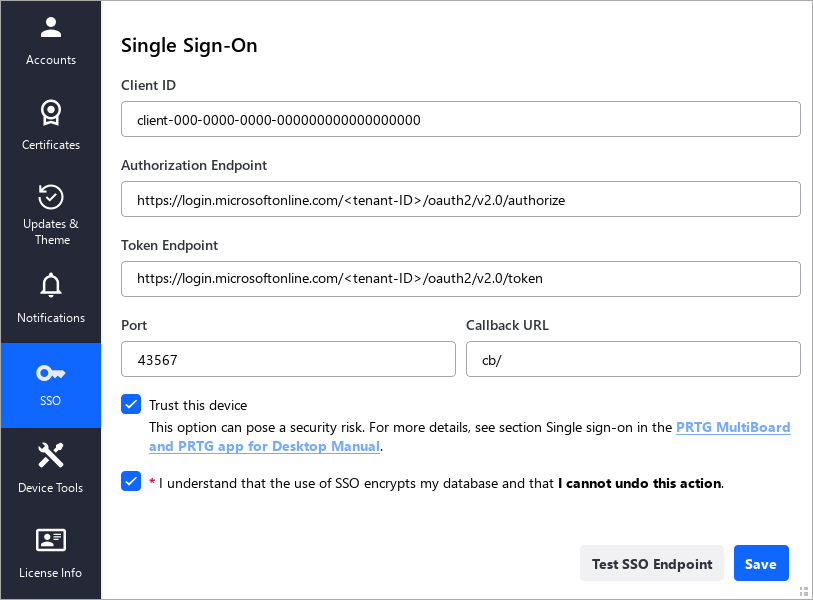Click the Authorization Endpoint label
The height and width of the screenshot is (600, 813).
point(194,165)
